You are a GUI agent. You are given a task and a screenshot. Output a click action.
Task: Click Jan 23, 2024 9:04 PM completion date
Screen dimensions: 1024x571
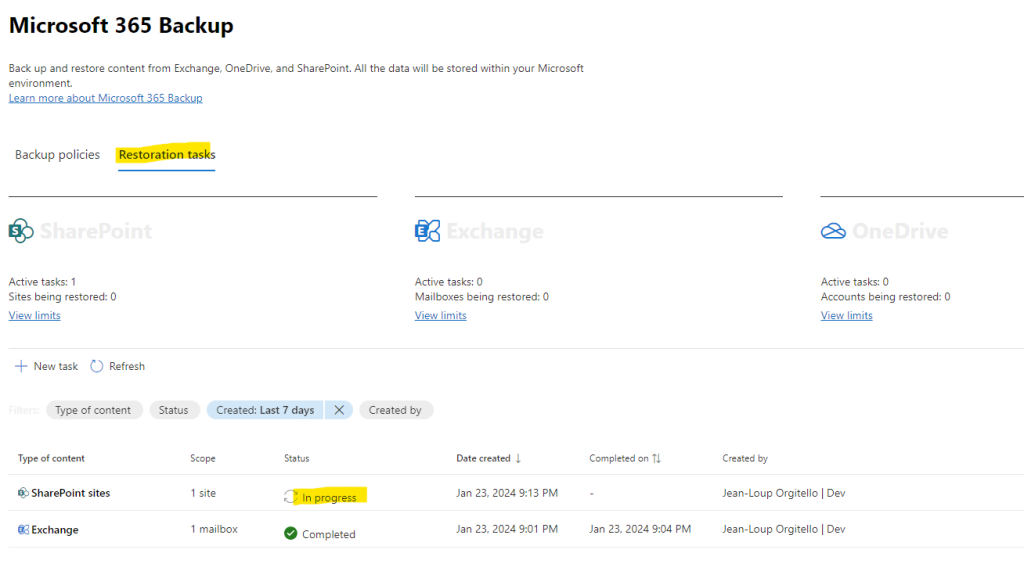click(x=640, y=529)
